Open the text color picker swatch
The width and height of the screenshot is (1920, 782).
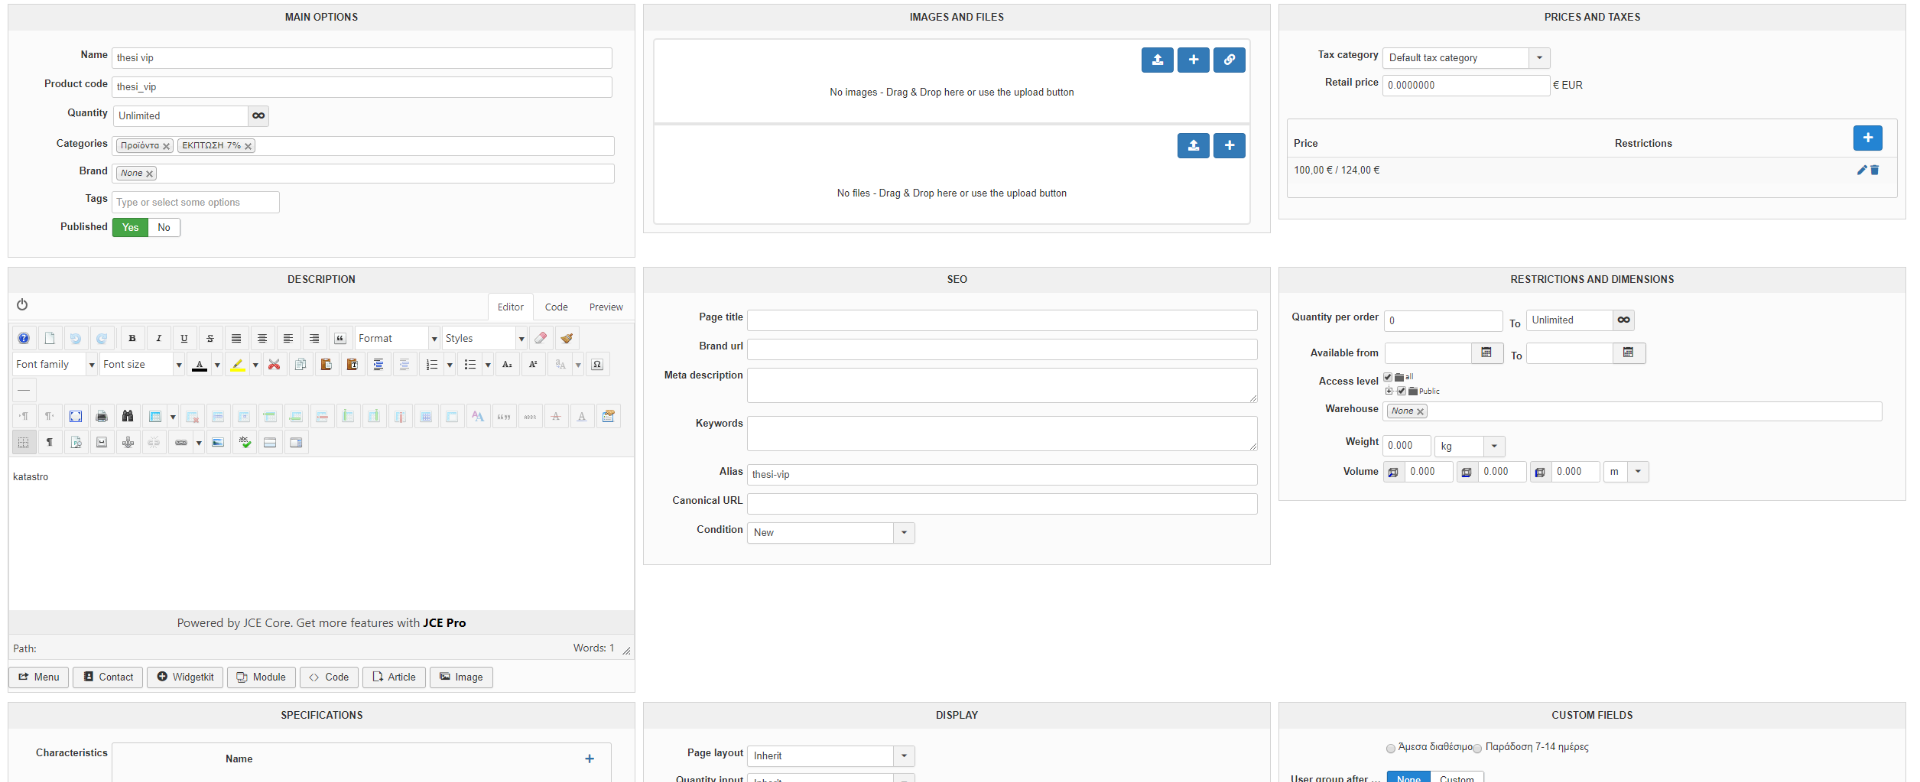pos(200,364)
